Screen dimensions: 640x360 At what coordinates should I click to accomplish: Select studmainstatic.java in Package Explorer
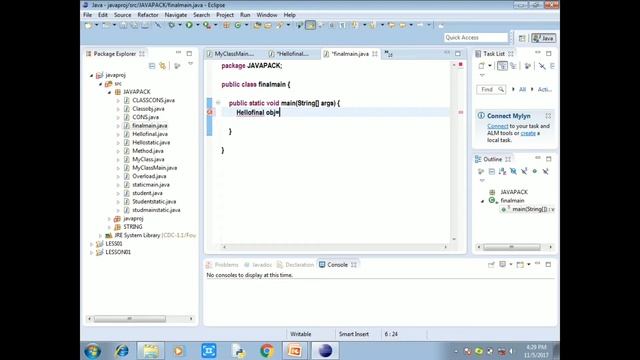click(156, 210)
